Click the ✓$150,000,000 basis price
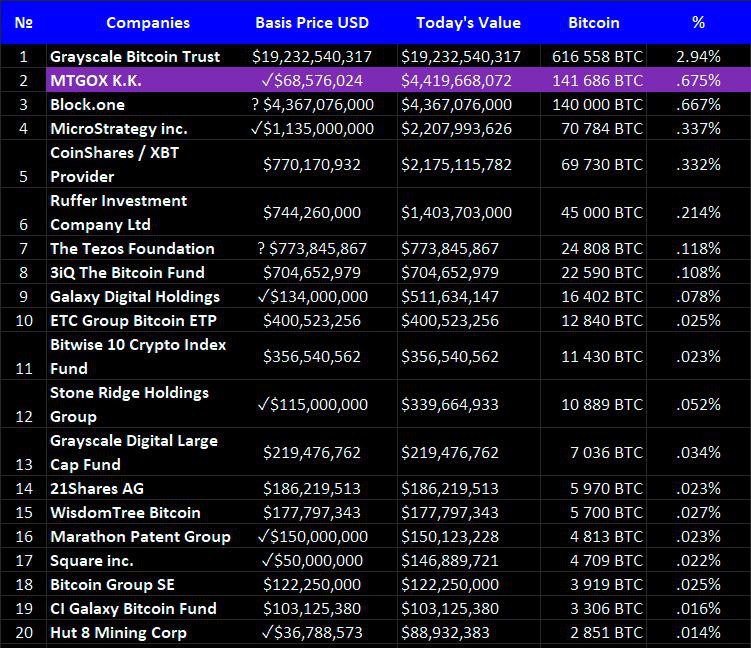Image resolution: width=751 pixels, height=648 pixels. pos(312,536)
